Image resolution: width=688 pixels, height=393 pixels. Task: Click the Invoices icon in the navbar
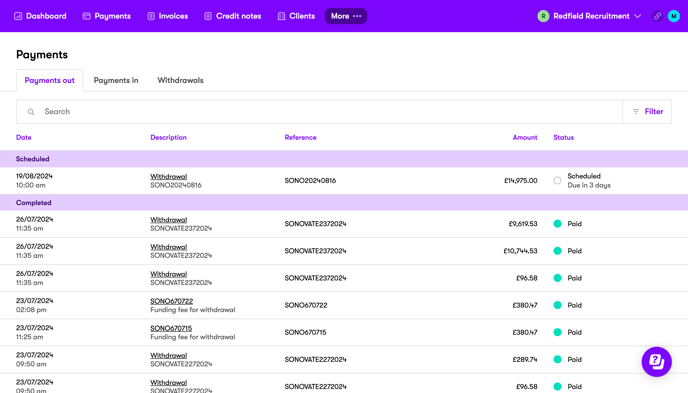click(151, 16)
